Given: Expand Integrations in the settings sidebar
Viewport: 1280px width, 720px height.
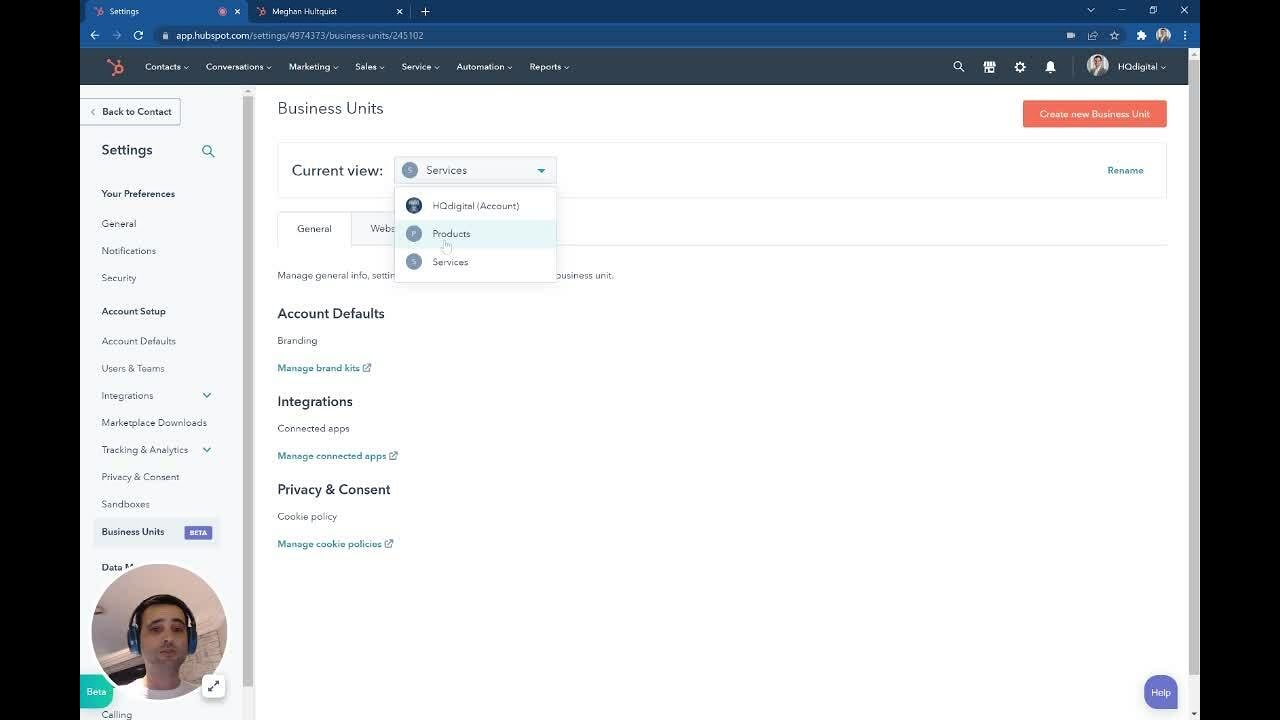Looking at the screenshot, I should point(207,395).
